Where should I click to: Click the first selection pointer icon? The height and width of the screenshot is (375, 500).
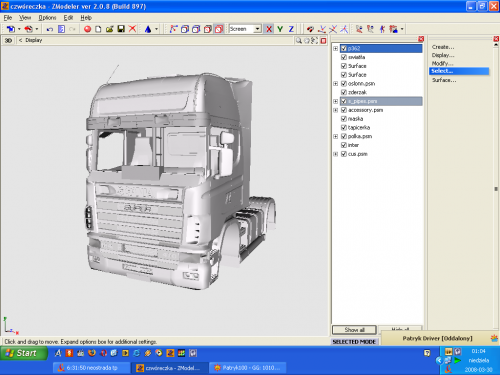[x=359, y=29]
